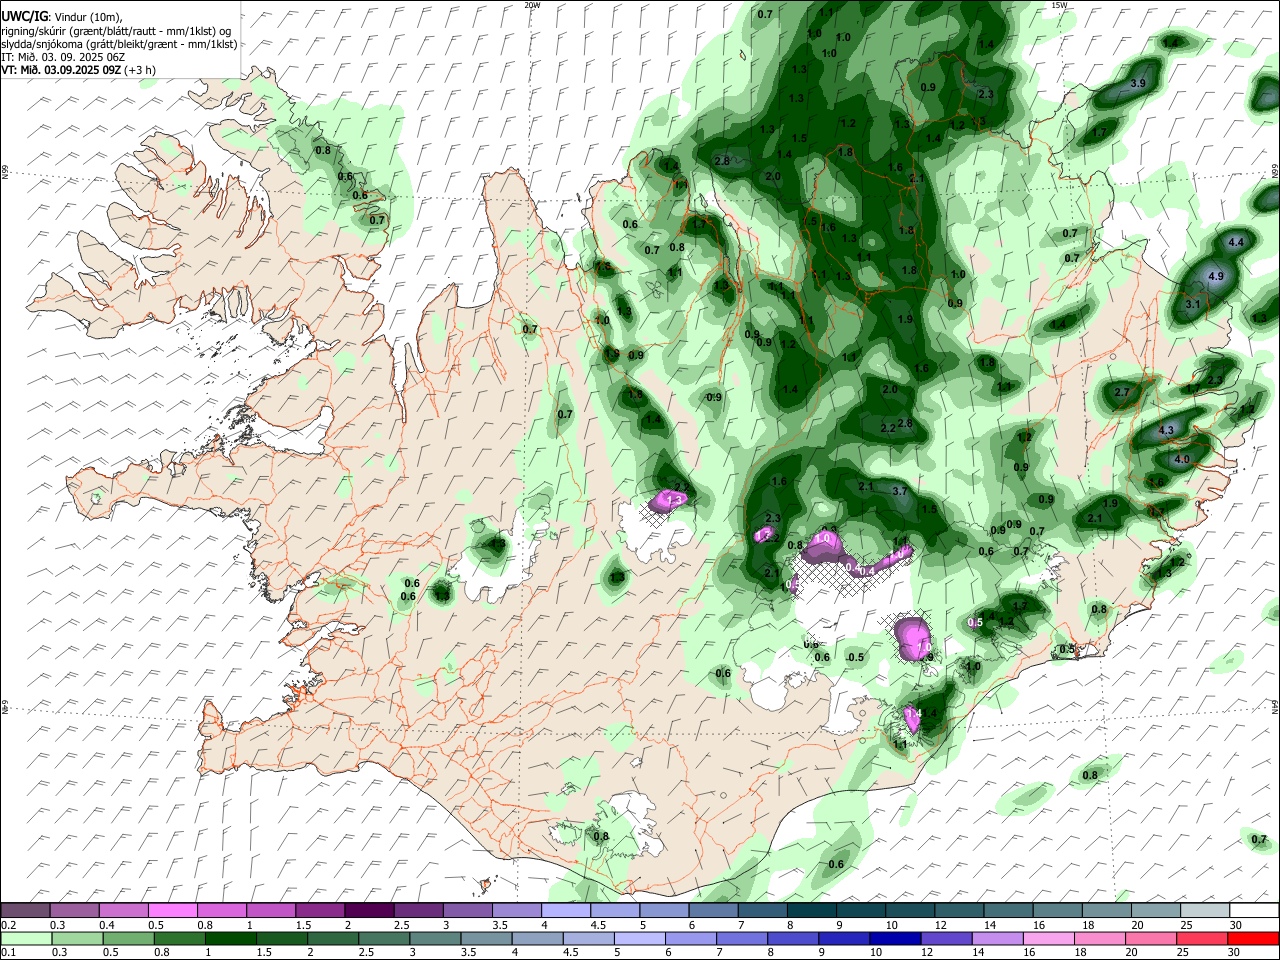1280x960 pixels.
Task: Click the '4.0' precipitation value label
Action: point(1182,460)
